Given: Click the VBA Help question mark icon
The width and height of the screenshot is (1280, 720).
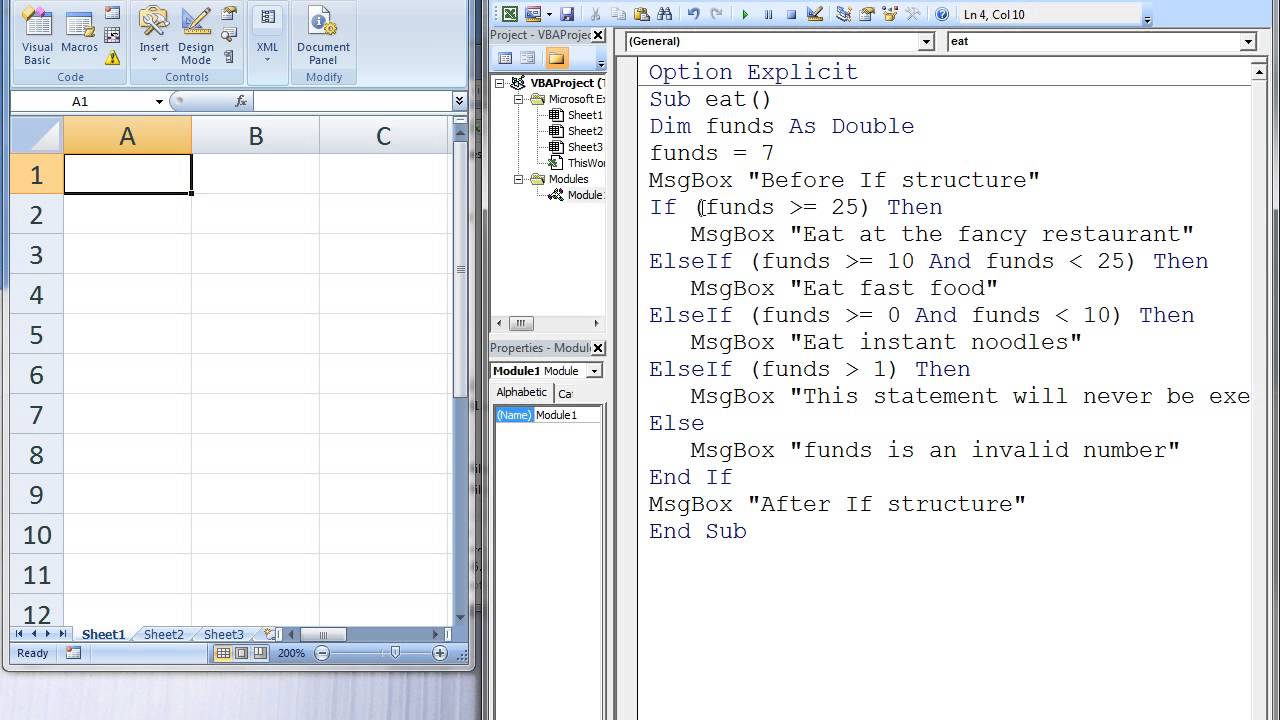Looking at the screenshot, I should 942,14.
